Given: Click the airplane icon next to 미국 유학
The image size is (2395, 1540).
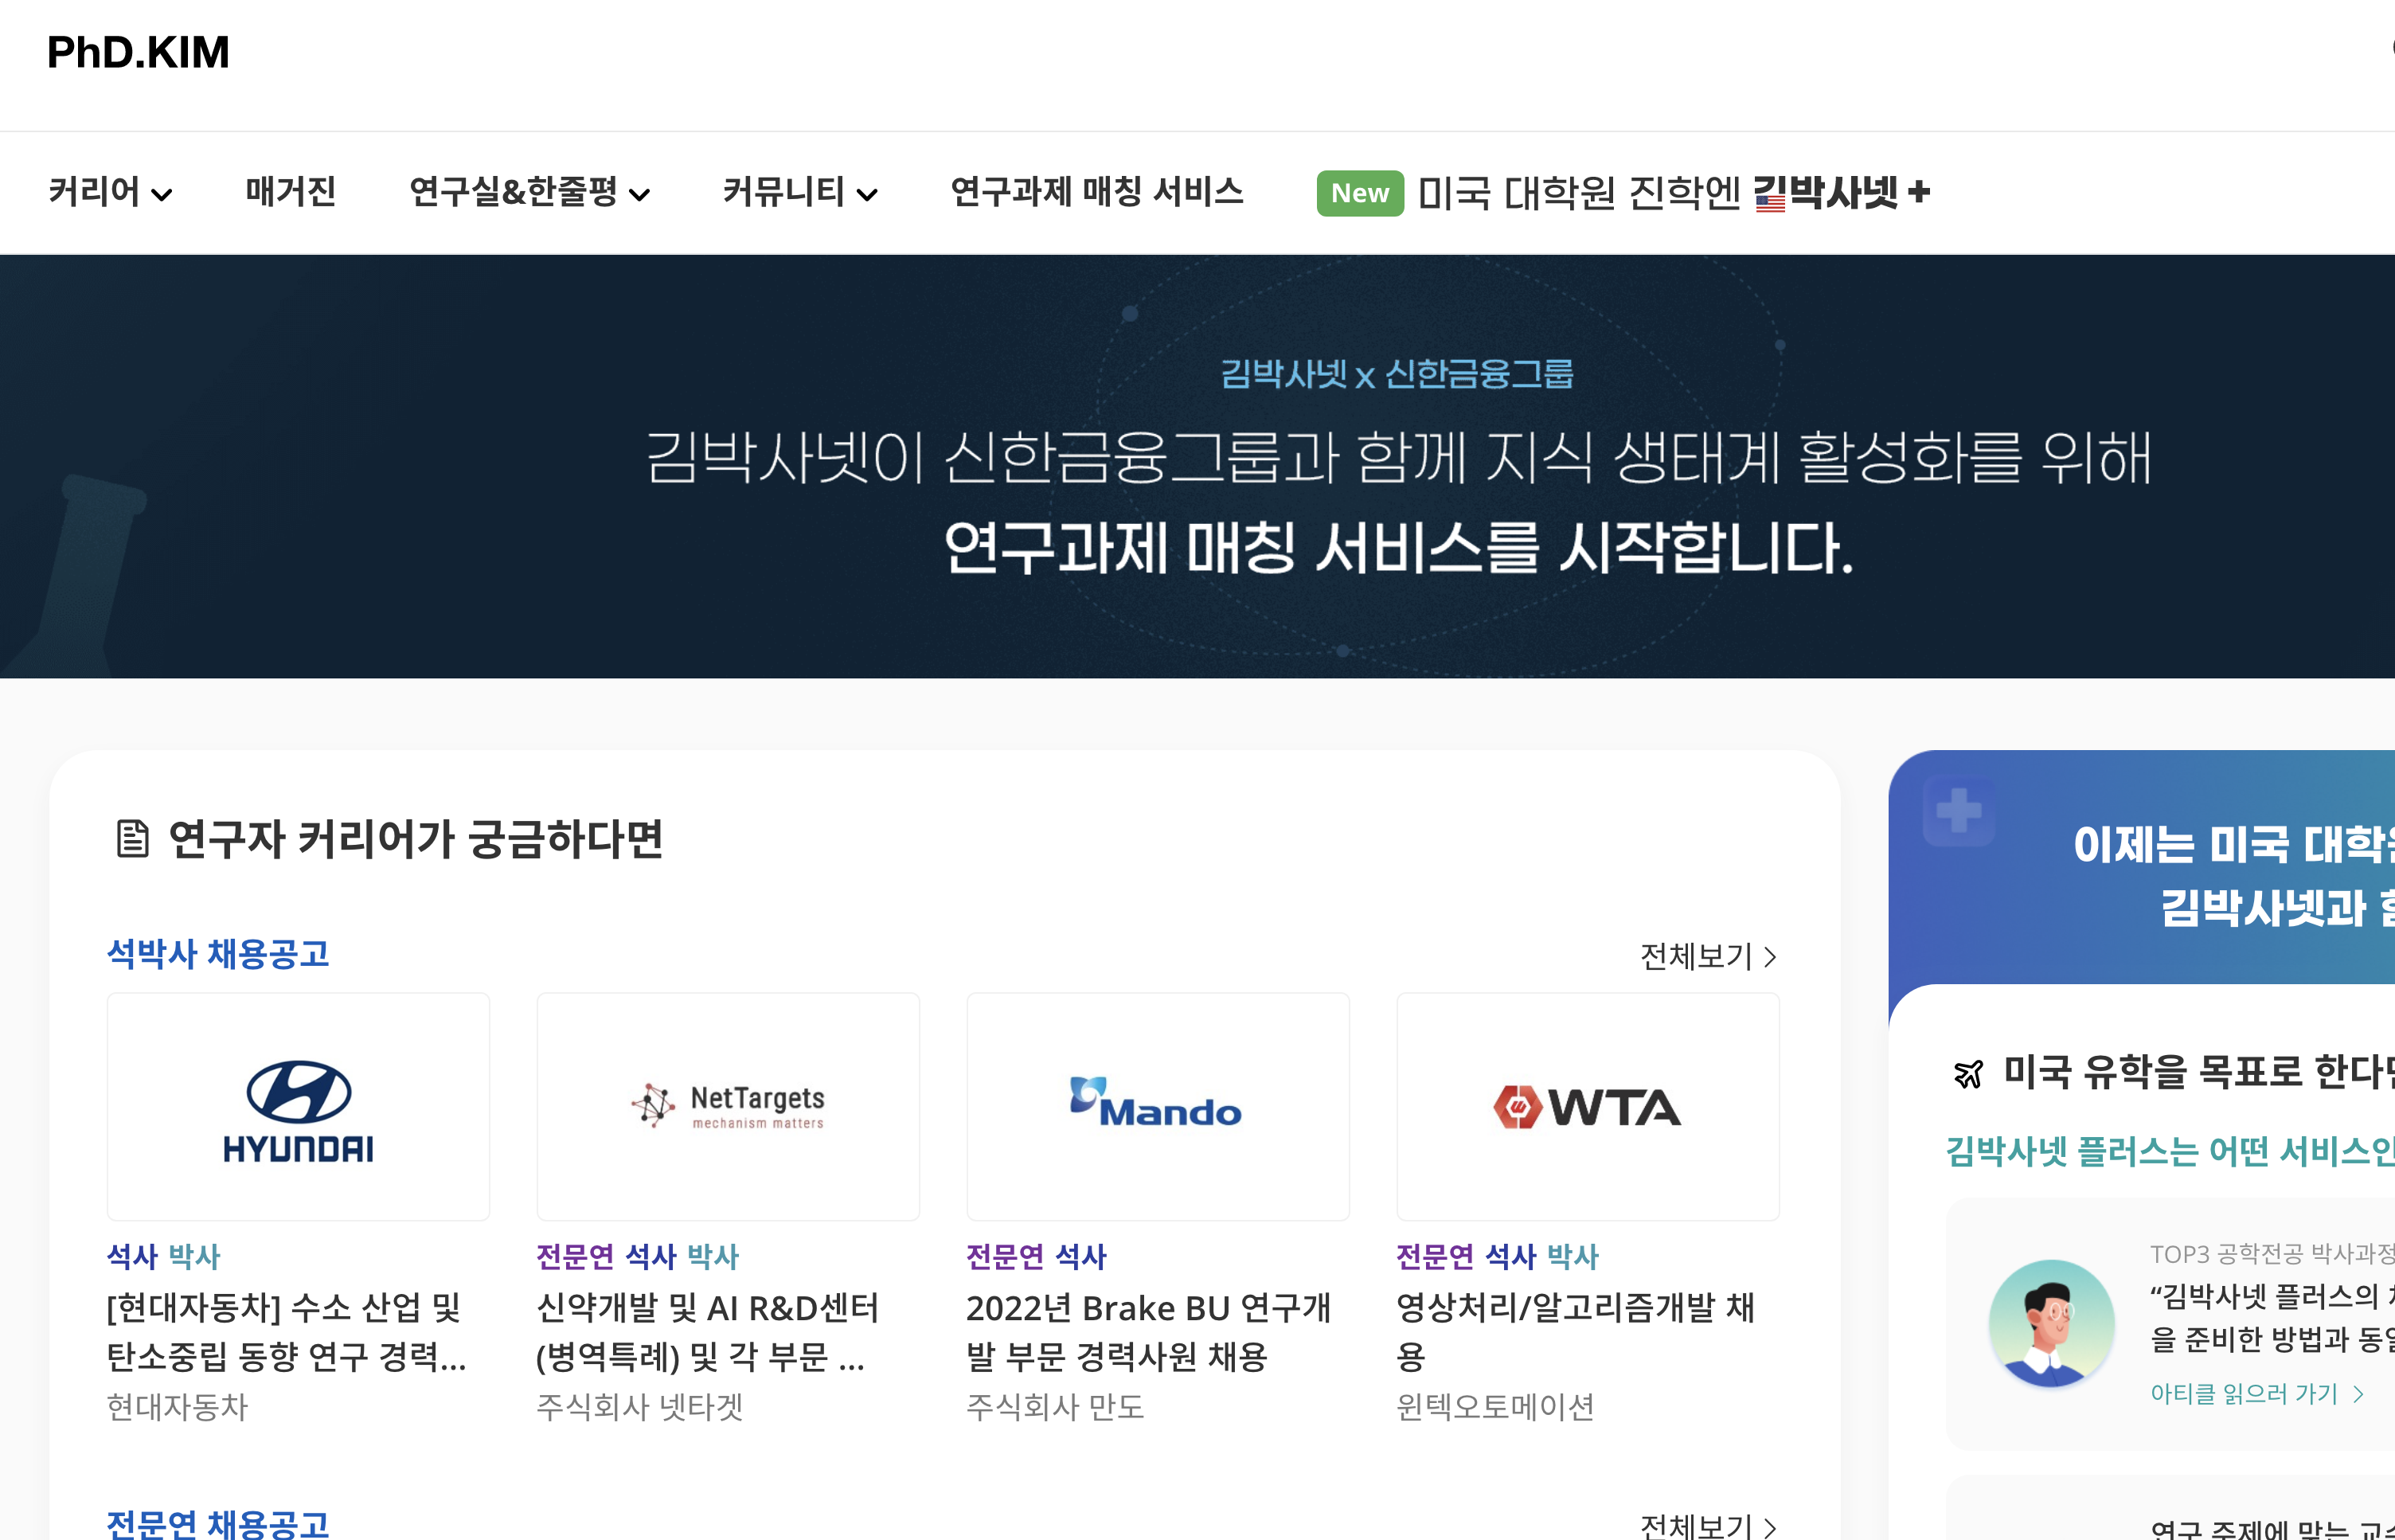Looking at the screenshot, I should [x=1968, y=1074].
